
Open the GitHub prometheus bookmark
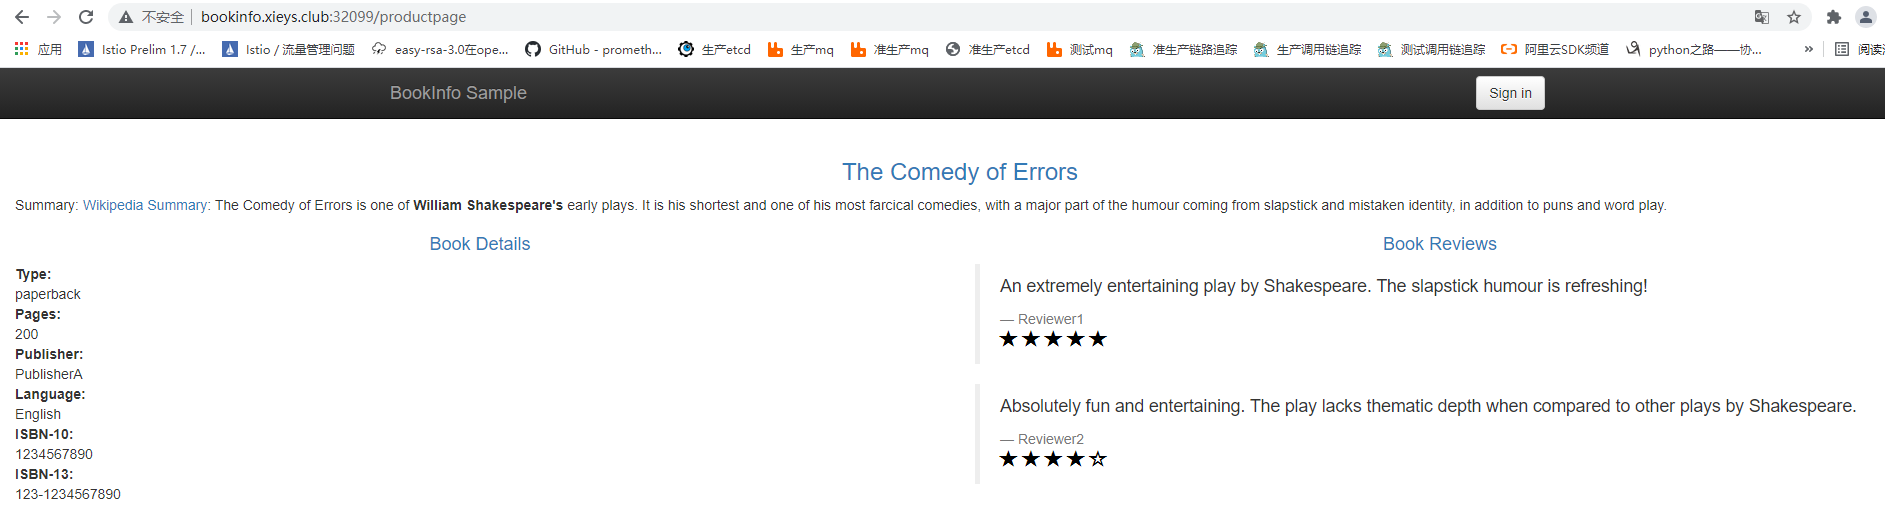(x=593, y=49)
